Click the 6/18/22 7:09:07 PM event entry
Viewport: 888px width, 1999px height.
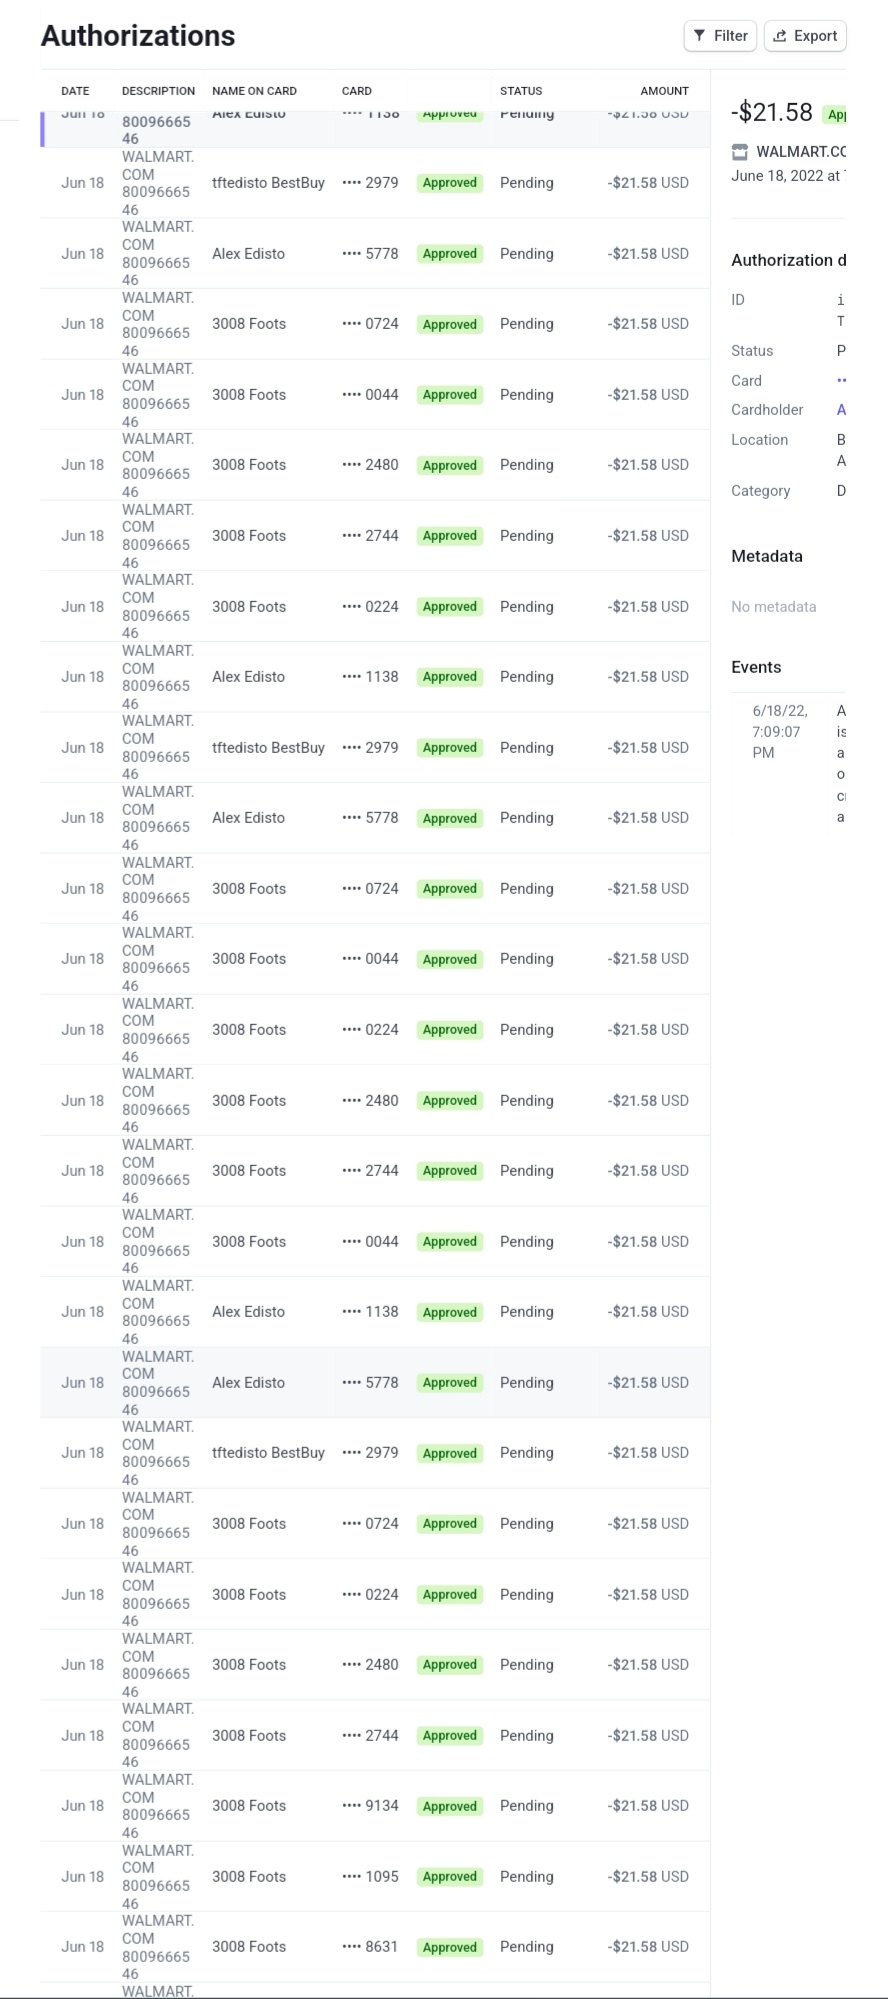pyautogui.click(x=789, y=762)
